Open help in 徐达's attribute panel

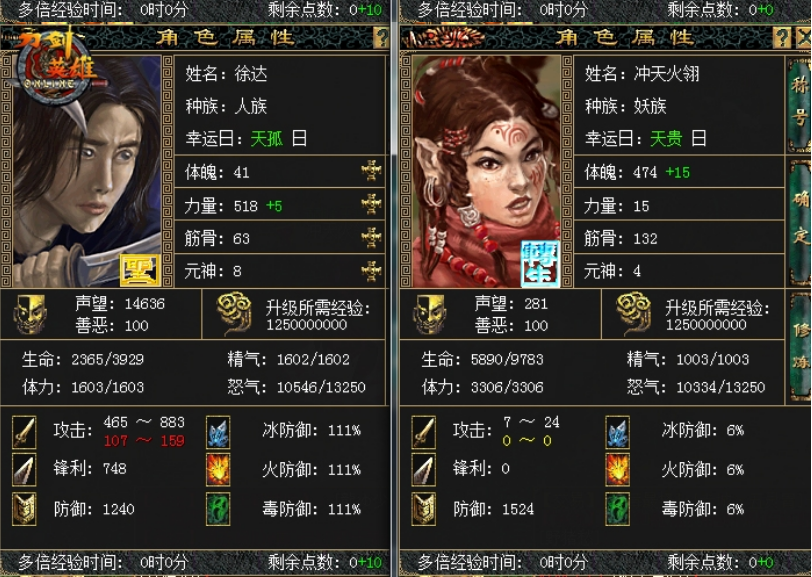(381, 37)
